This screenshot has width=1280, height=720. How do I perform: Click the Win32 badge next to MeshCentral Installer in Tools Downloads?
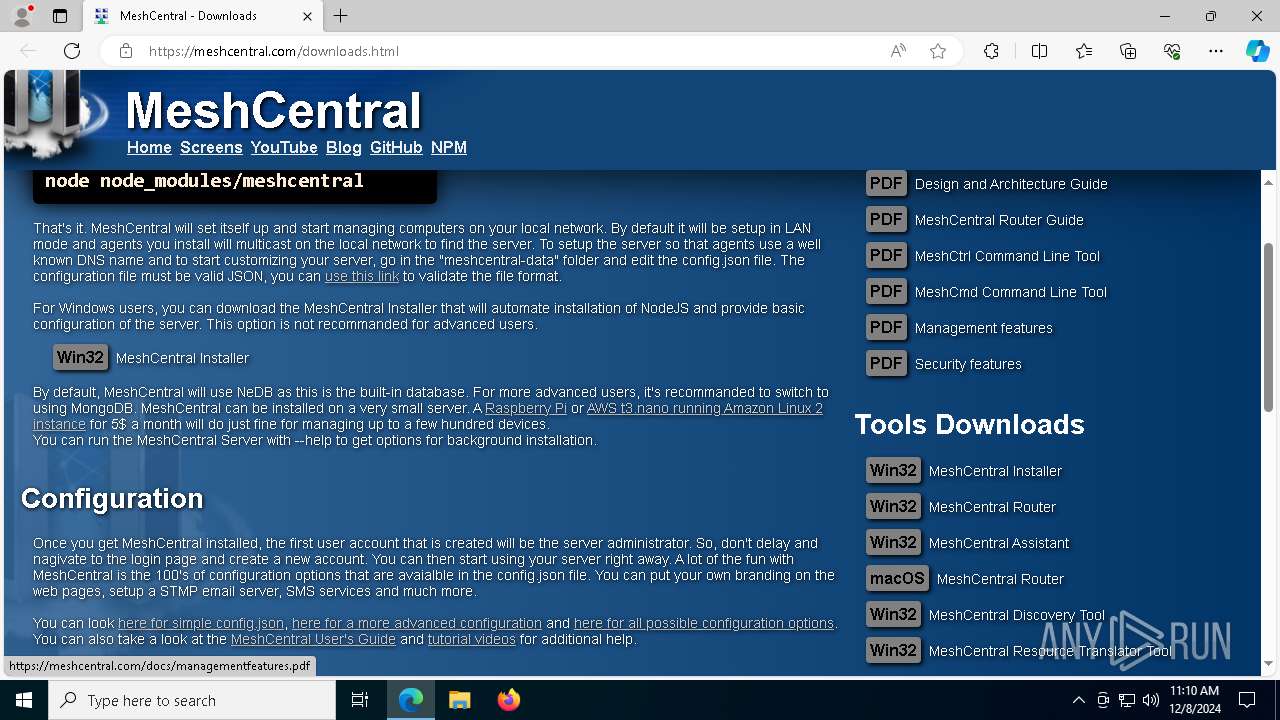pos(893,470)
